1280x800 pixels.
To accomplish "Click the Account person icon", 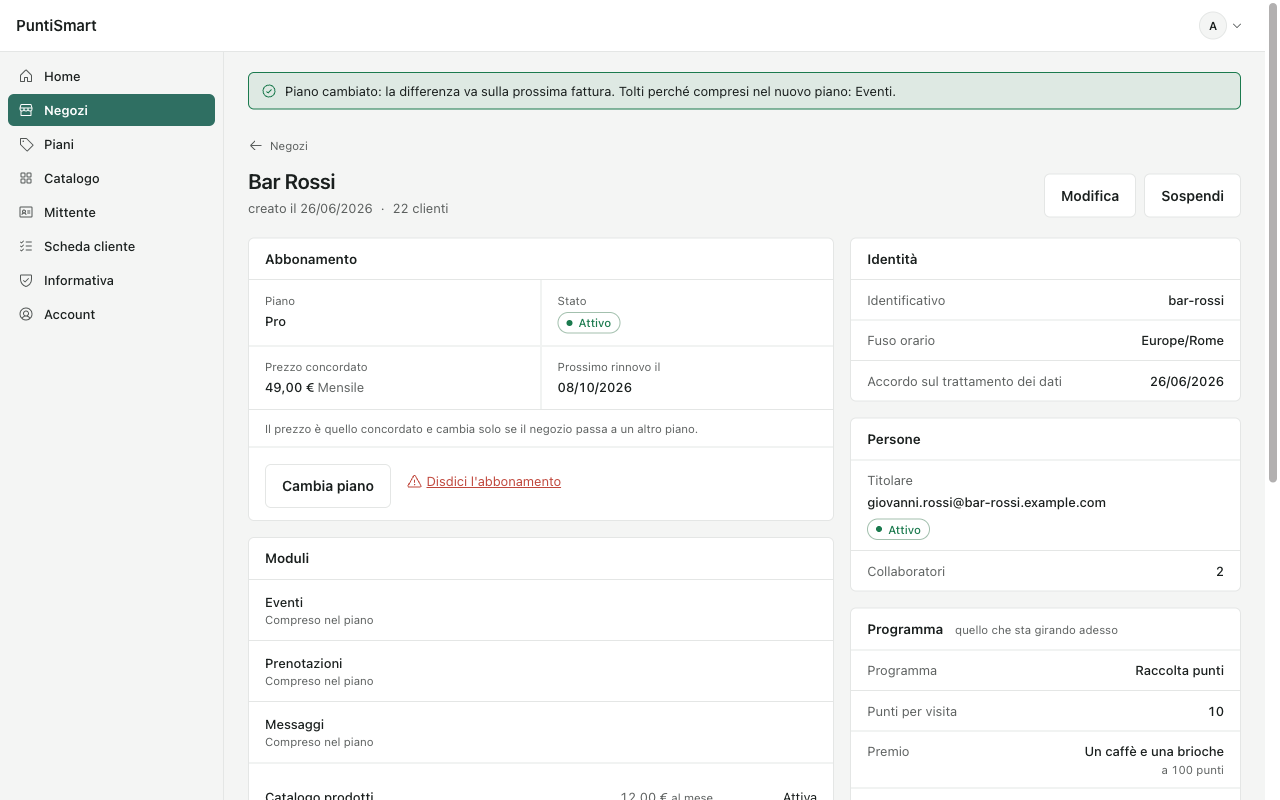I will click(x=26, y=314).
